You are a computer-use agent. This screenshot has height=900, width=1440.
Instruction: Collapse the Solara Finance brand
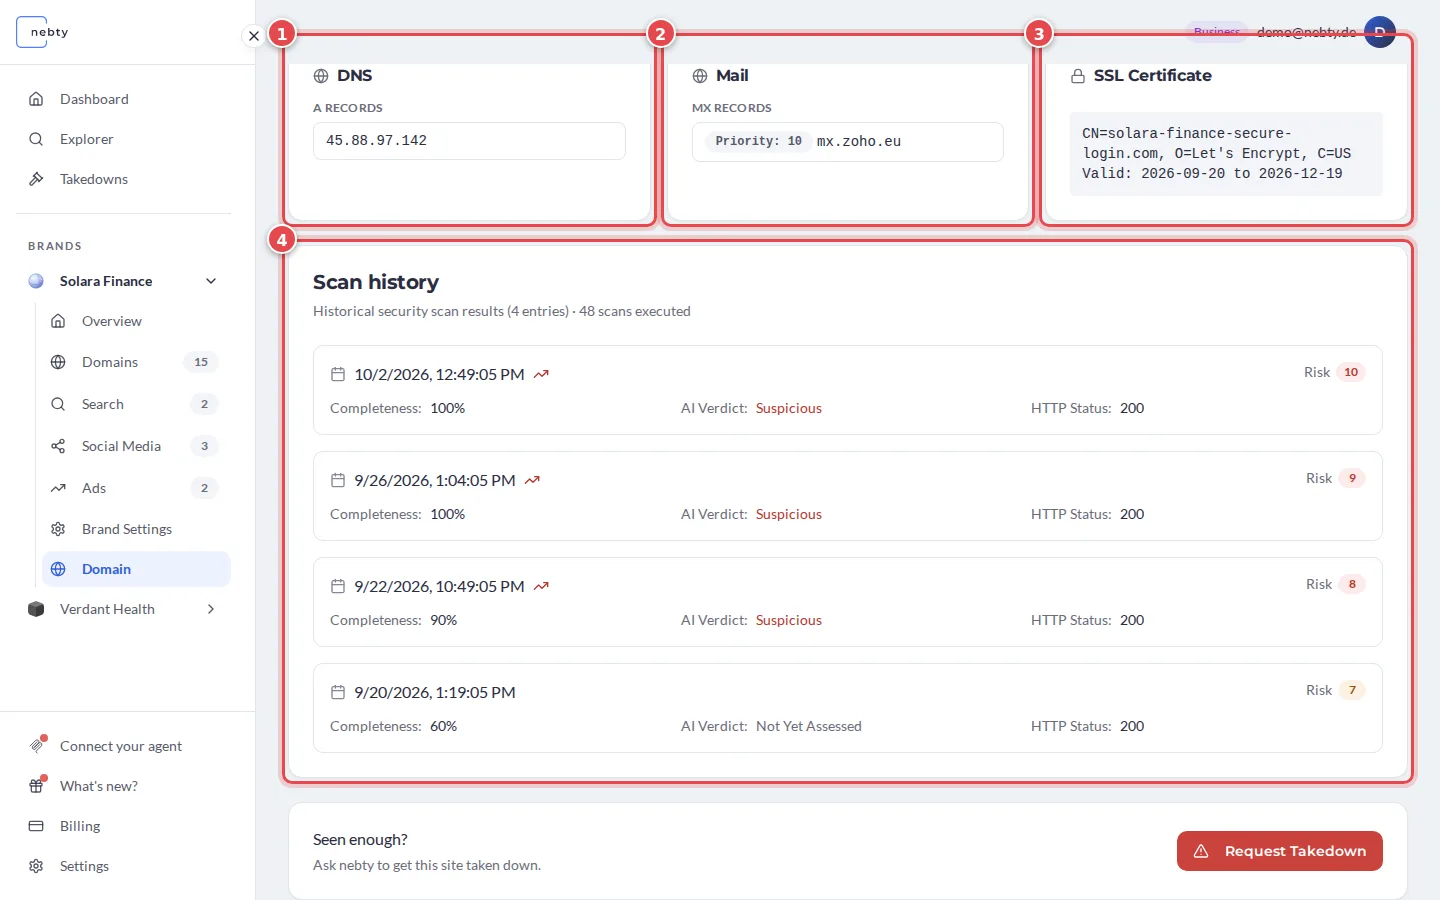(211, 281)
